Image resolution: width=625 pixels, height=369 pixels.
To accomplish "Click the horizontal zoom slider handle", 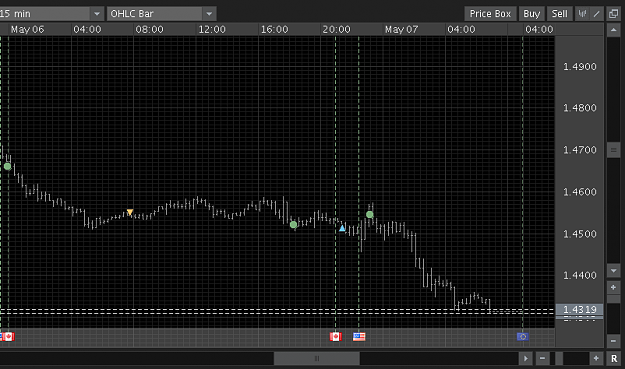I will [559, 359].
